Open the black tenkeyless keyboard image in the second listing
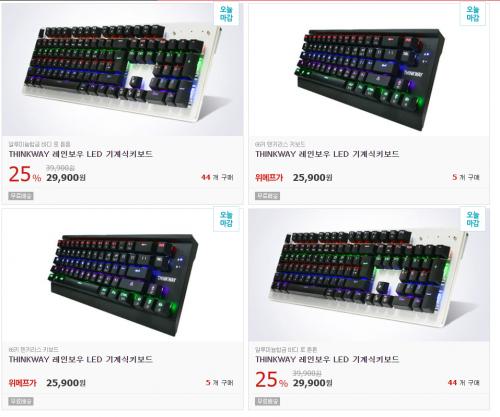 tap(369, 69)
